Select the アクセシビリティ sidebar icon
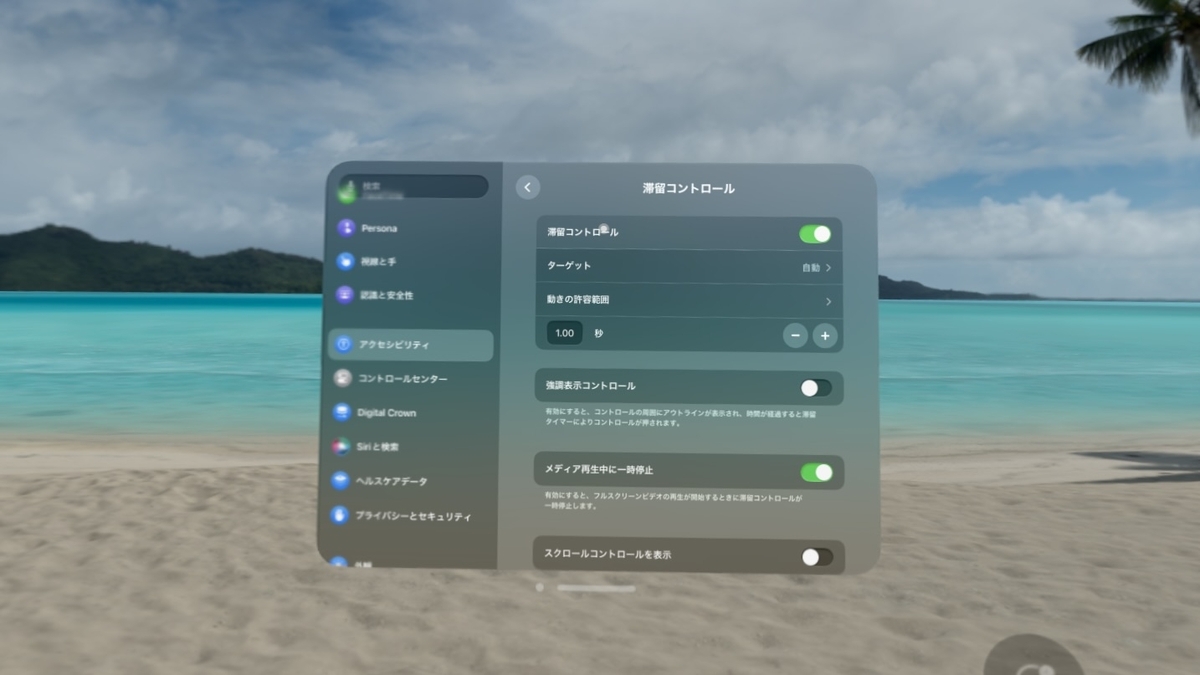This screenshot has width=1200, height=675. (x=344, y=344)
